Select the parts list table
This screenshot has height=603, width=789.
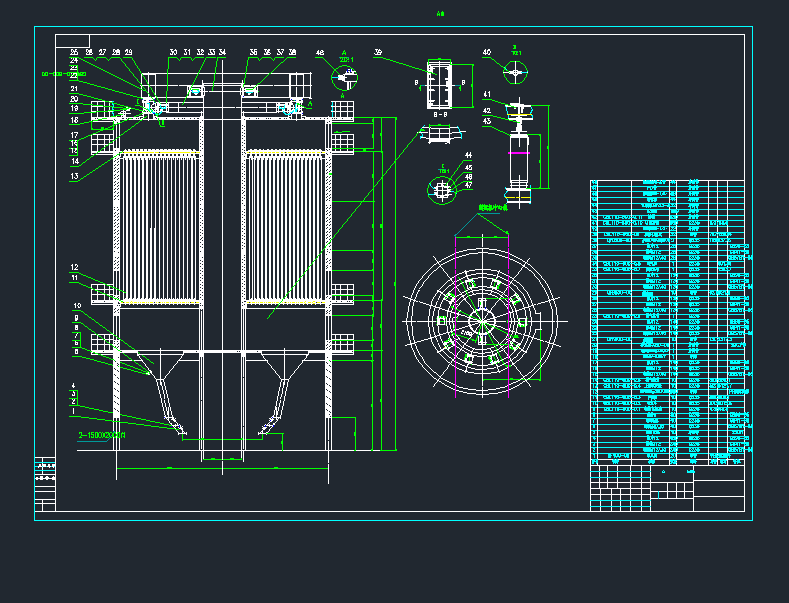click(x=667, y=320)
